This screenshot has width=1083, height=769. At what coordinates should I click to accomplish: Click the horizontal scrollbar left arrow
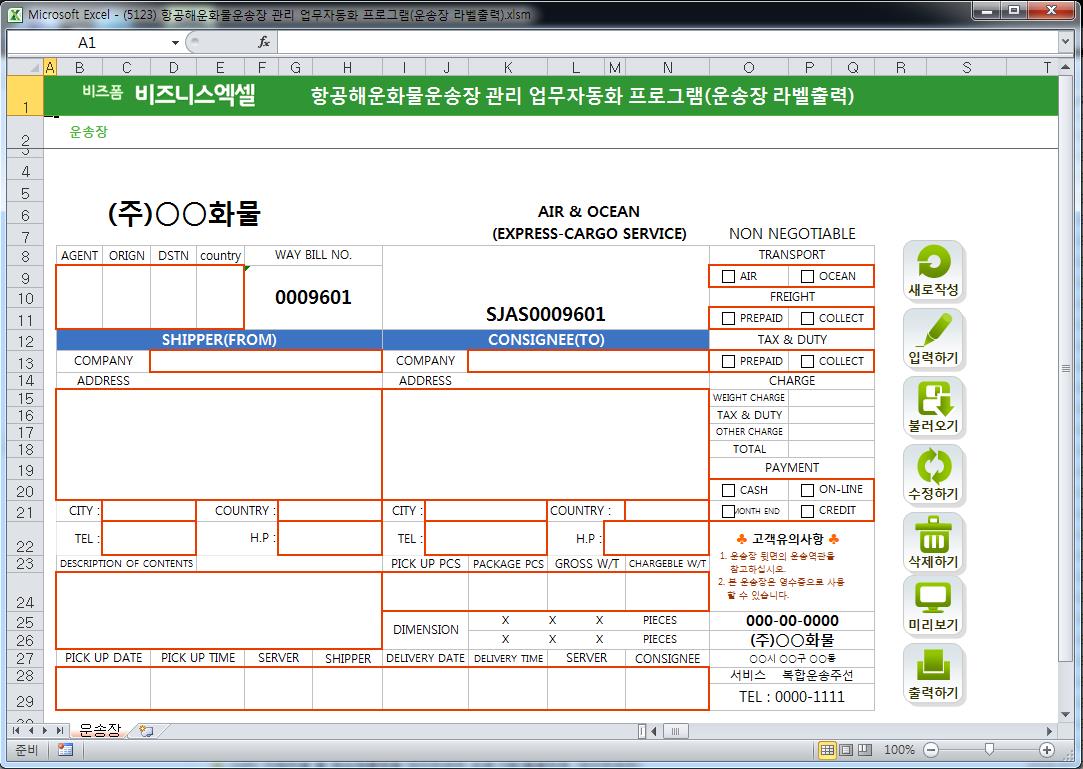coord(654,731)
